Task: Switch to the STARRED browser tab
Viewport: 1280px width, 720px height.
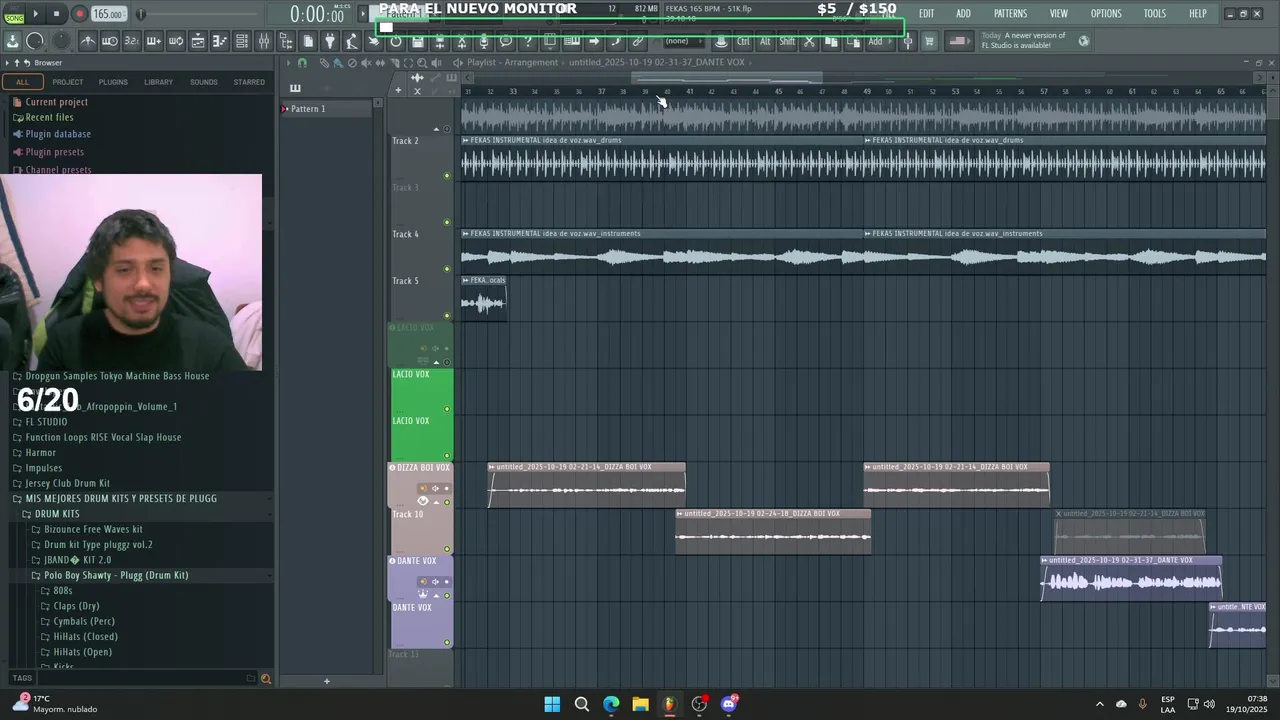Action: pyautogui.click(x=249, y=82)
